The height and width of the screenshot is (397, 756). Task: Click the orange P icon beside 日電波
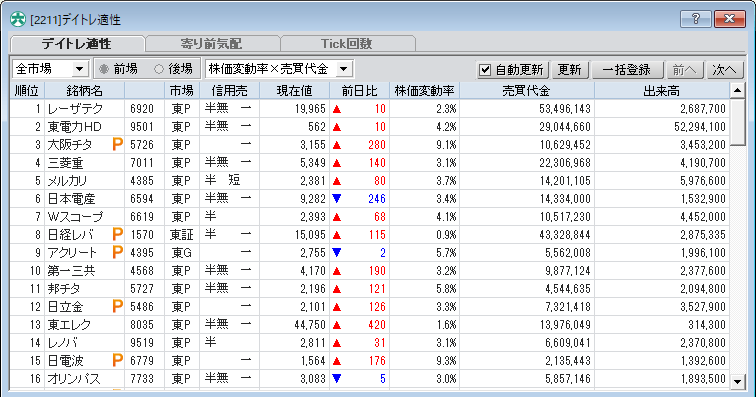[117, 360]
